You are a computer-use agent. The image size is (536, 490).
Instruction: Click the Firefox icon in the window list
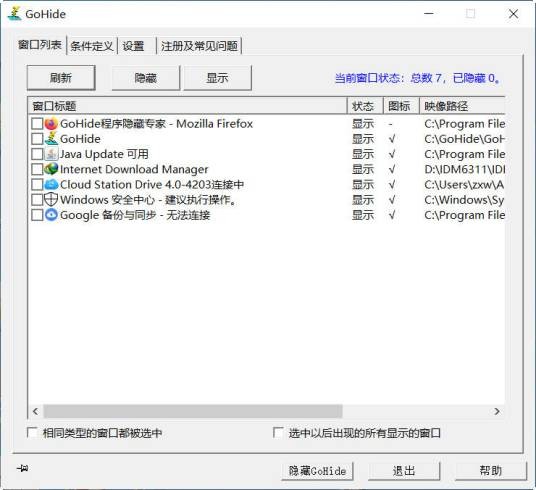point(51,124)
